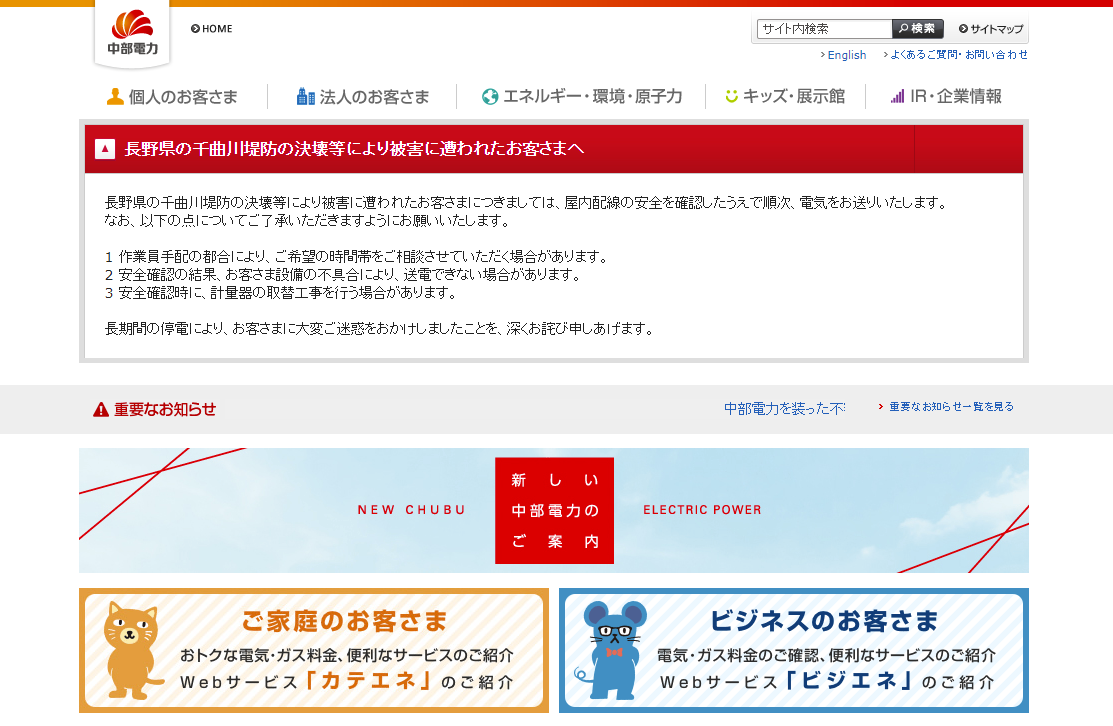
Task: Open the サイトマップ link
Action: (x=991, y=29)
